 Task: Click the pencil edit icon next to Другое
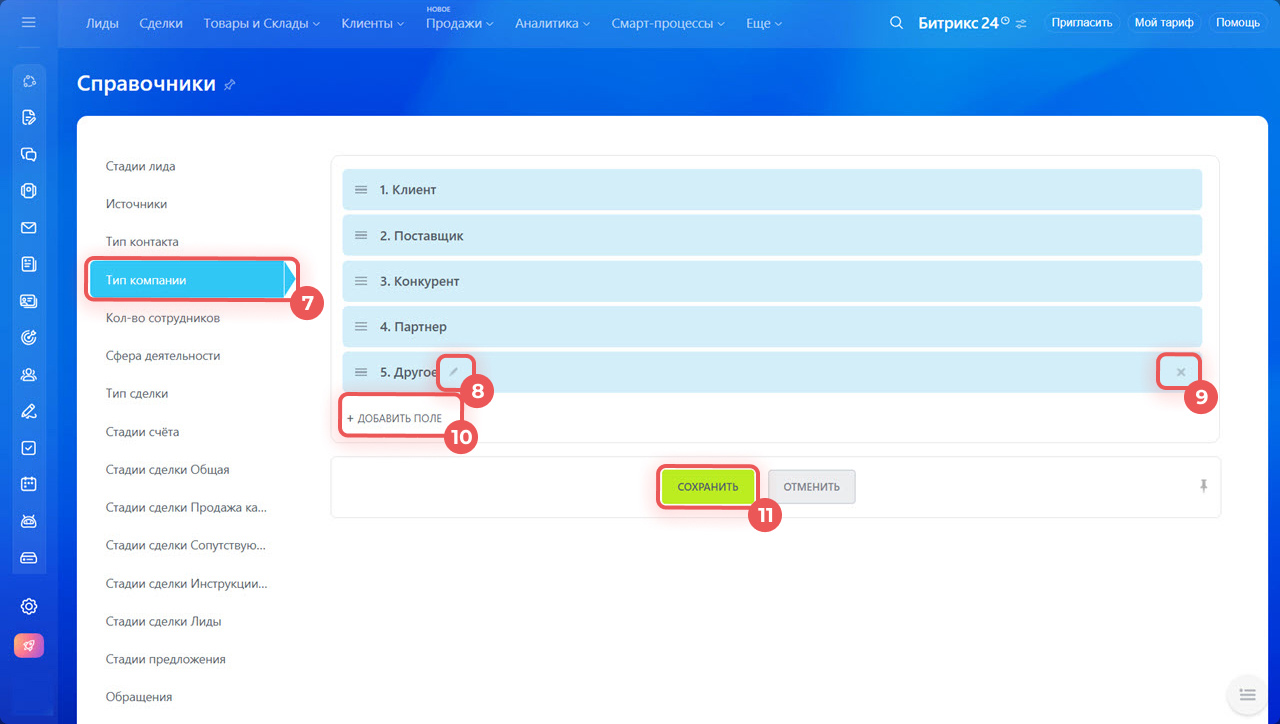click(454, 372)
